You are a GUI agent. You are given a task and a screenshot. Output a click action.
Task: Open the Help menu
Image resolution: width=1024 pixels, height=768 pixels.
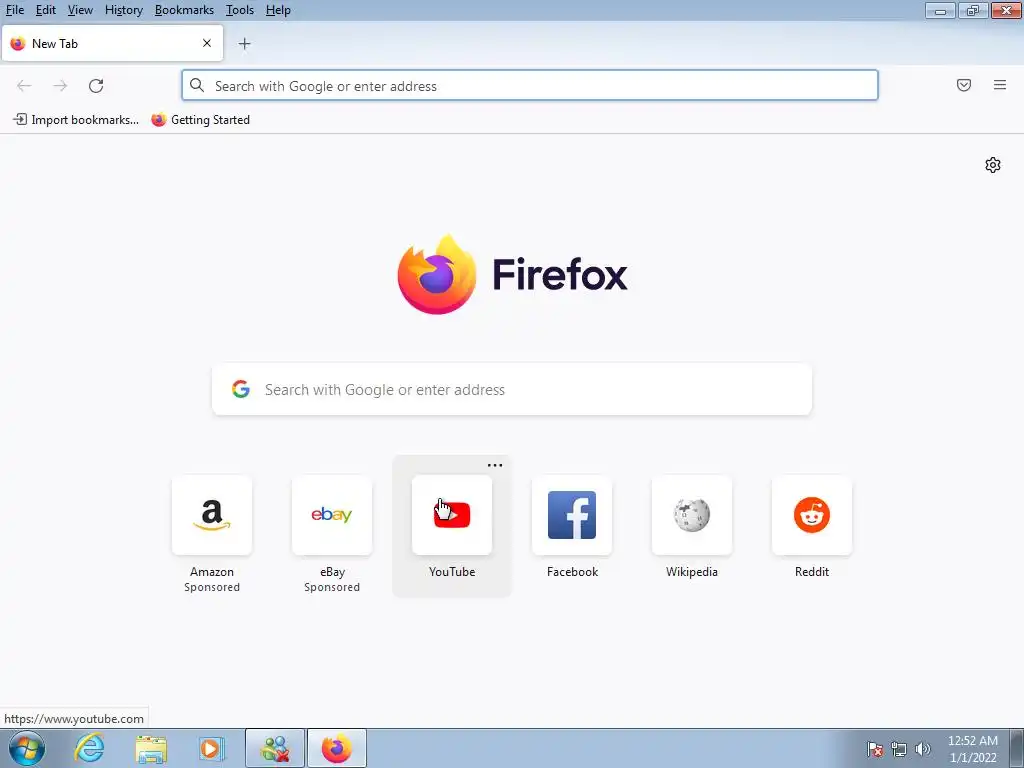point(278,10)
